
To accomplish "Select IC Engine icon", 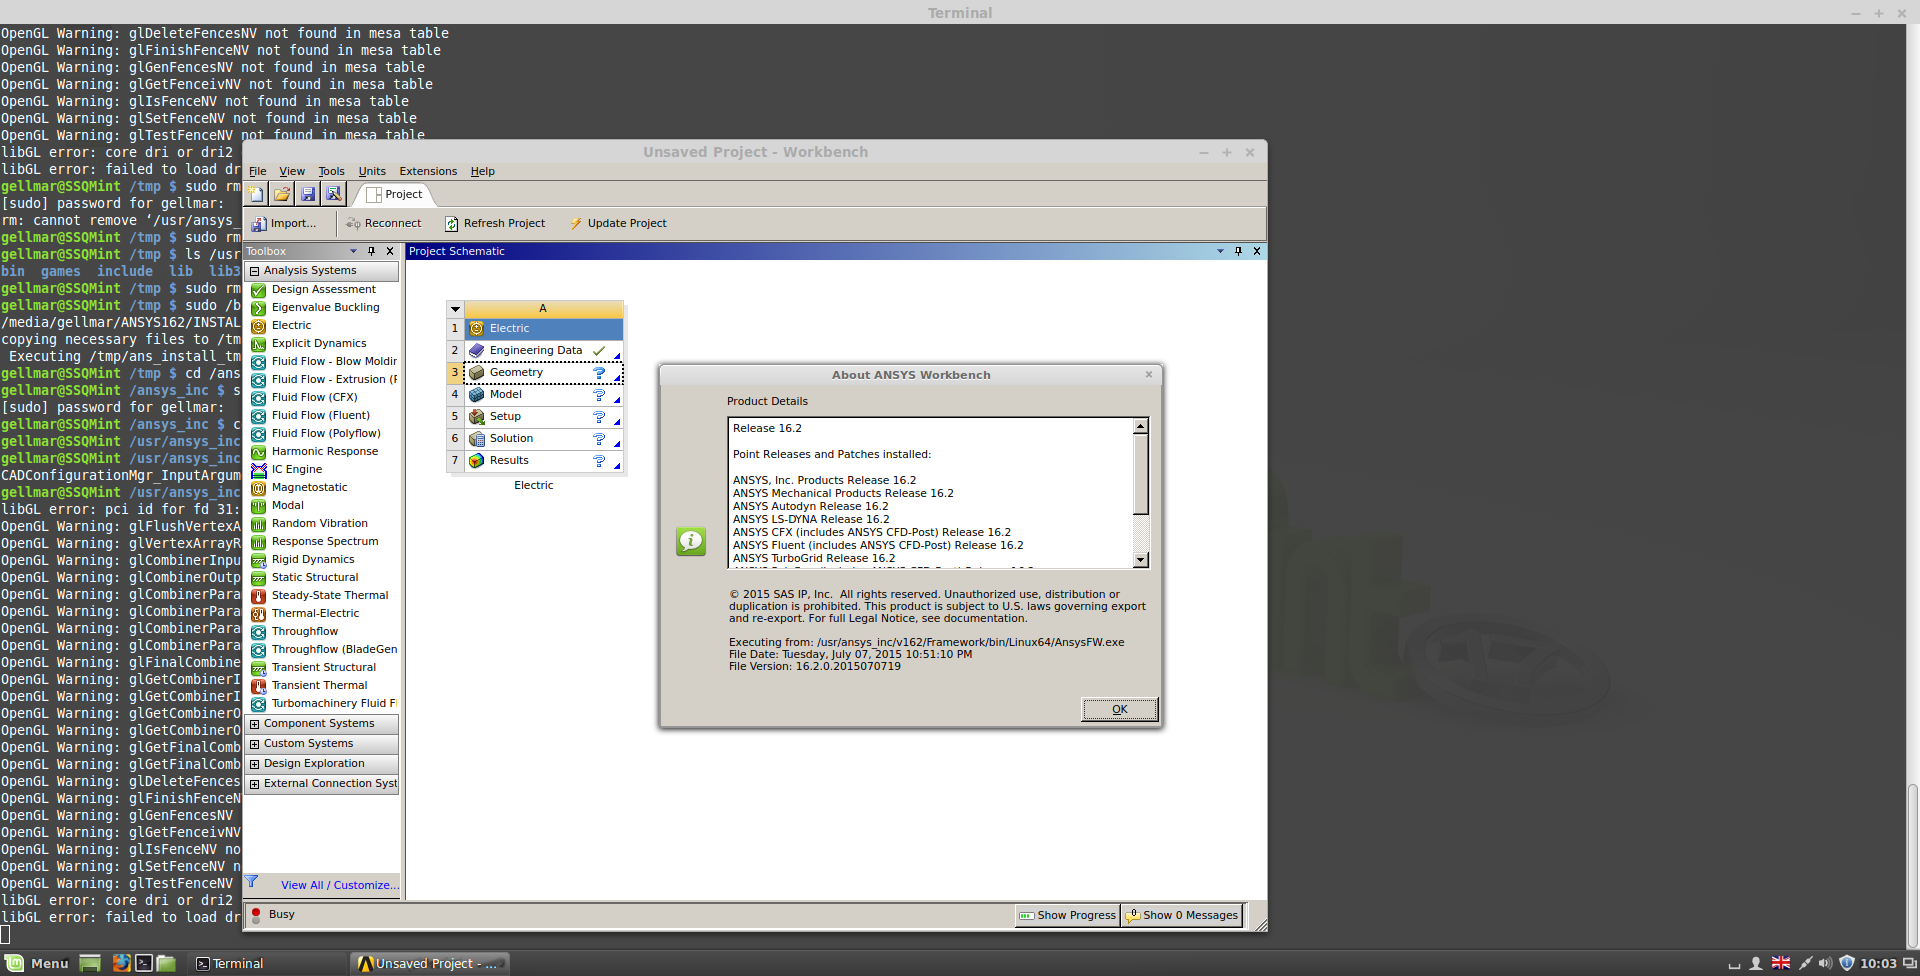I will [258, 470].
